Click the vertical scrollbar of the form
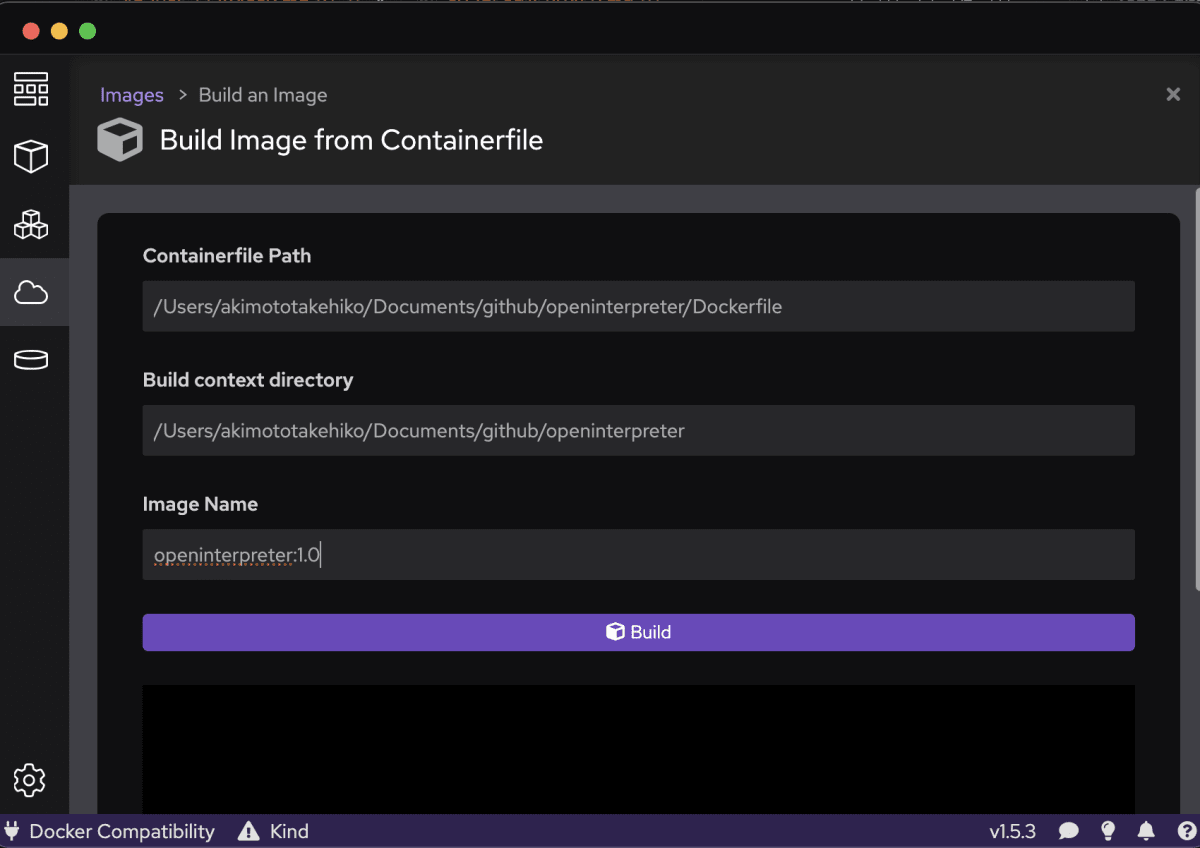The image size is (1200, 848). (x=1198, y=390)
